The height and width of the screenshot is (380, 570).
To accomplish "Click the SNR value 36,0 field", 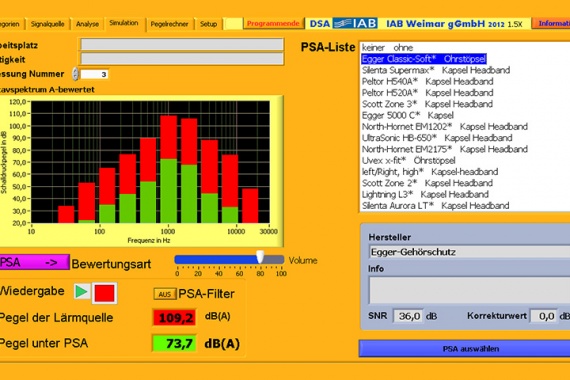I will pyautogui.click(x=408, y=316).
